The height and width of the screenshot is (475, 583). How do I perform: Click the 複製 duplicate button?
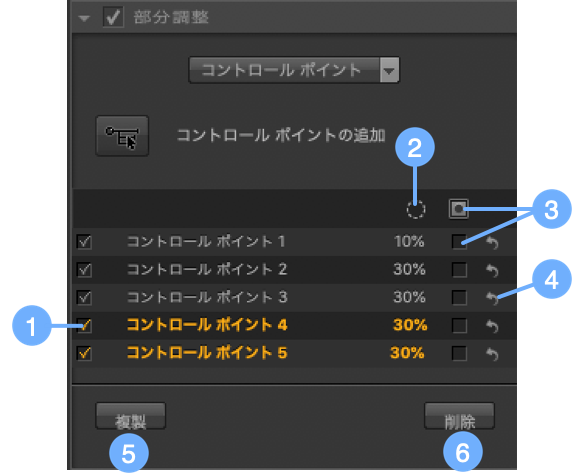[x=131, y=416]
